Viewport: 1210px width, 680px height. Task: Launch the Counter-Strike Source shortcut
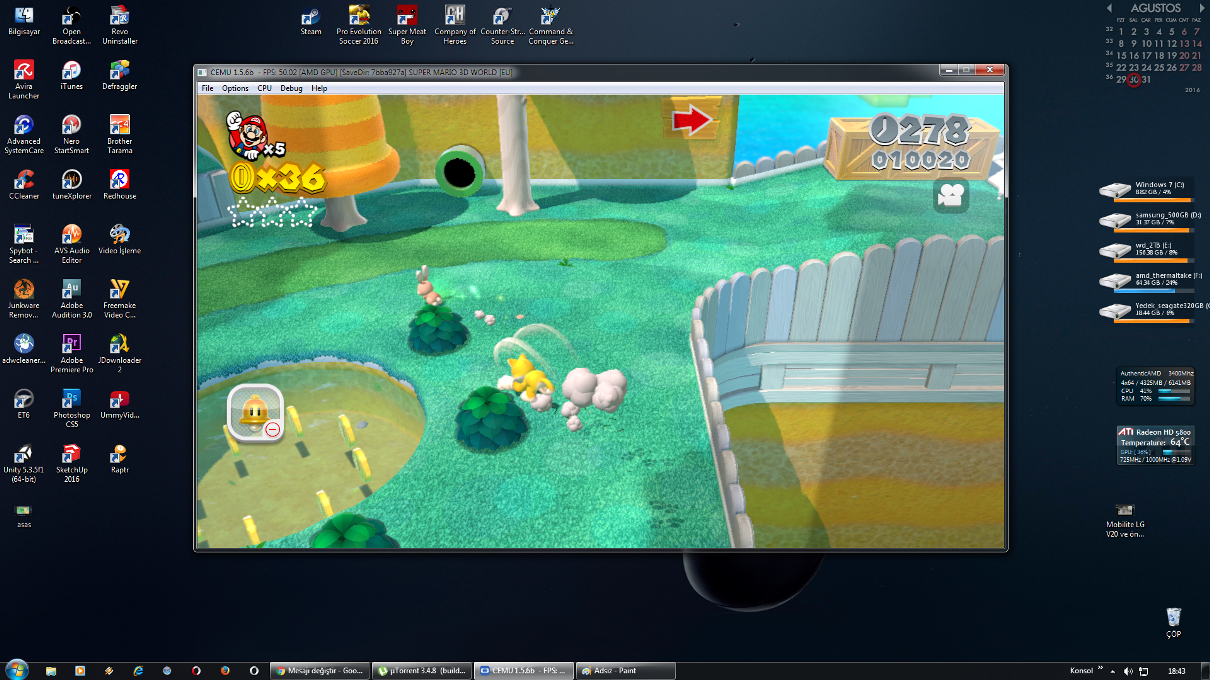pyautogui.click(x=503, y=25)
